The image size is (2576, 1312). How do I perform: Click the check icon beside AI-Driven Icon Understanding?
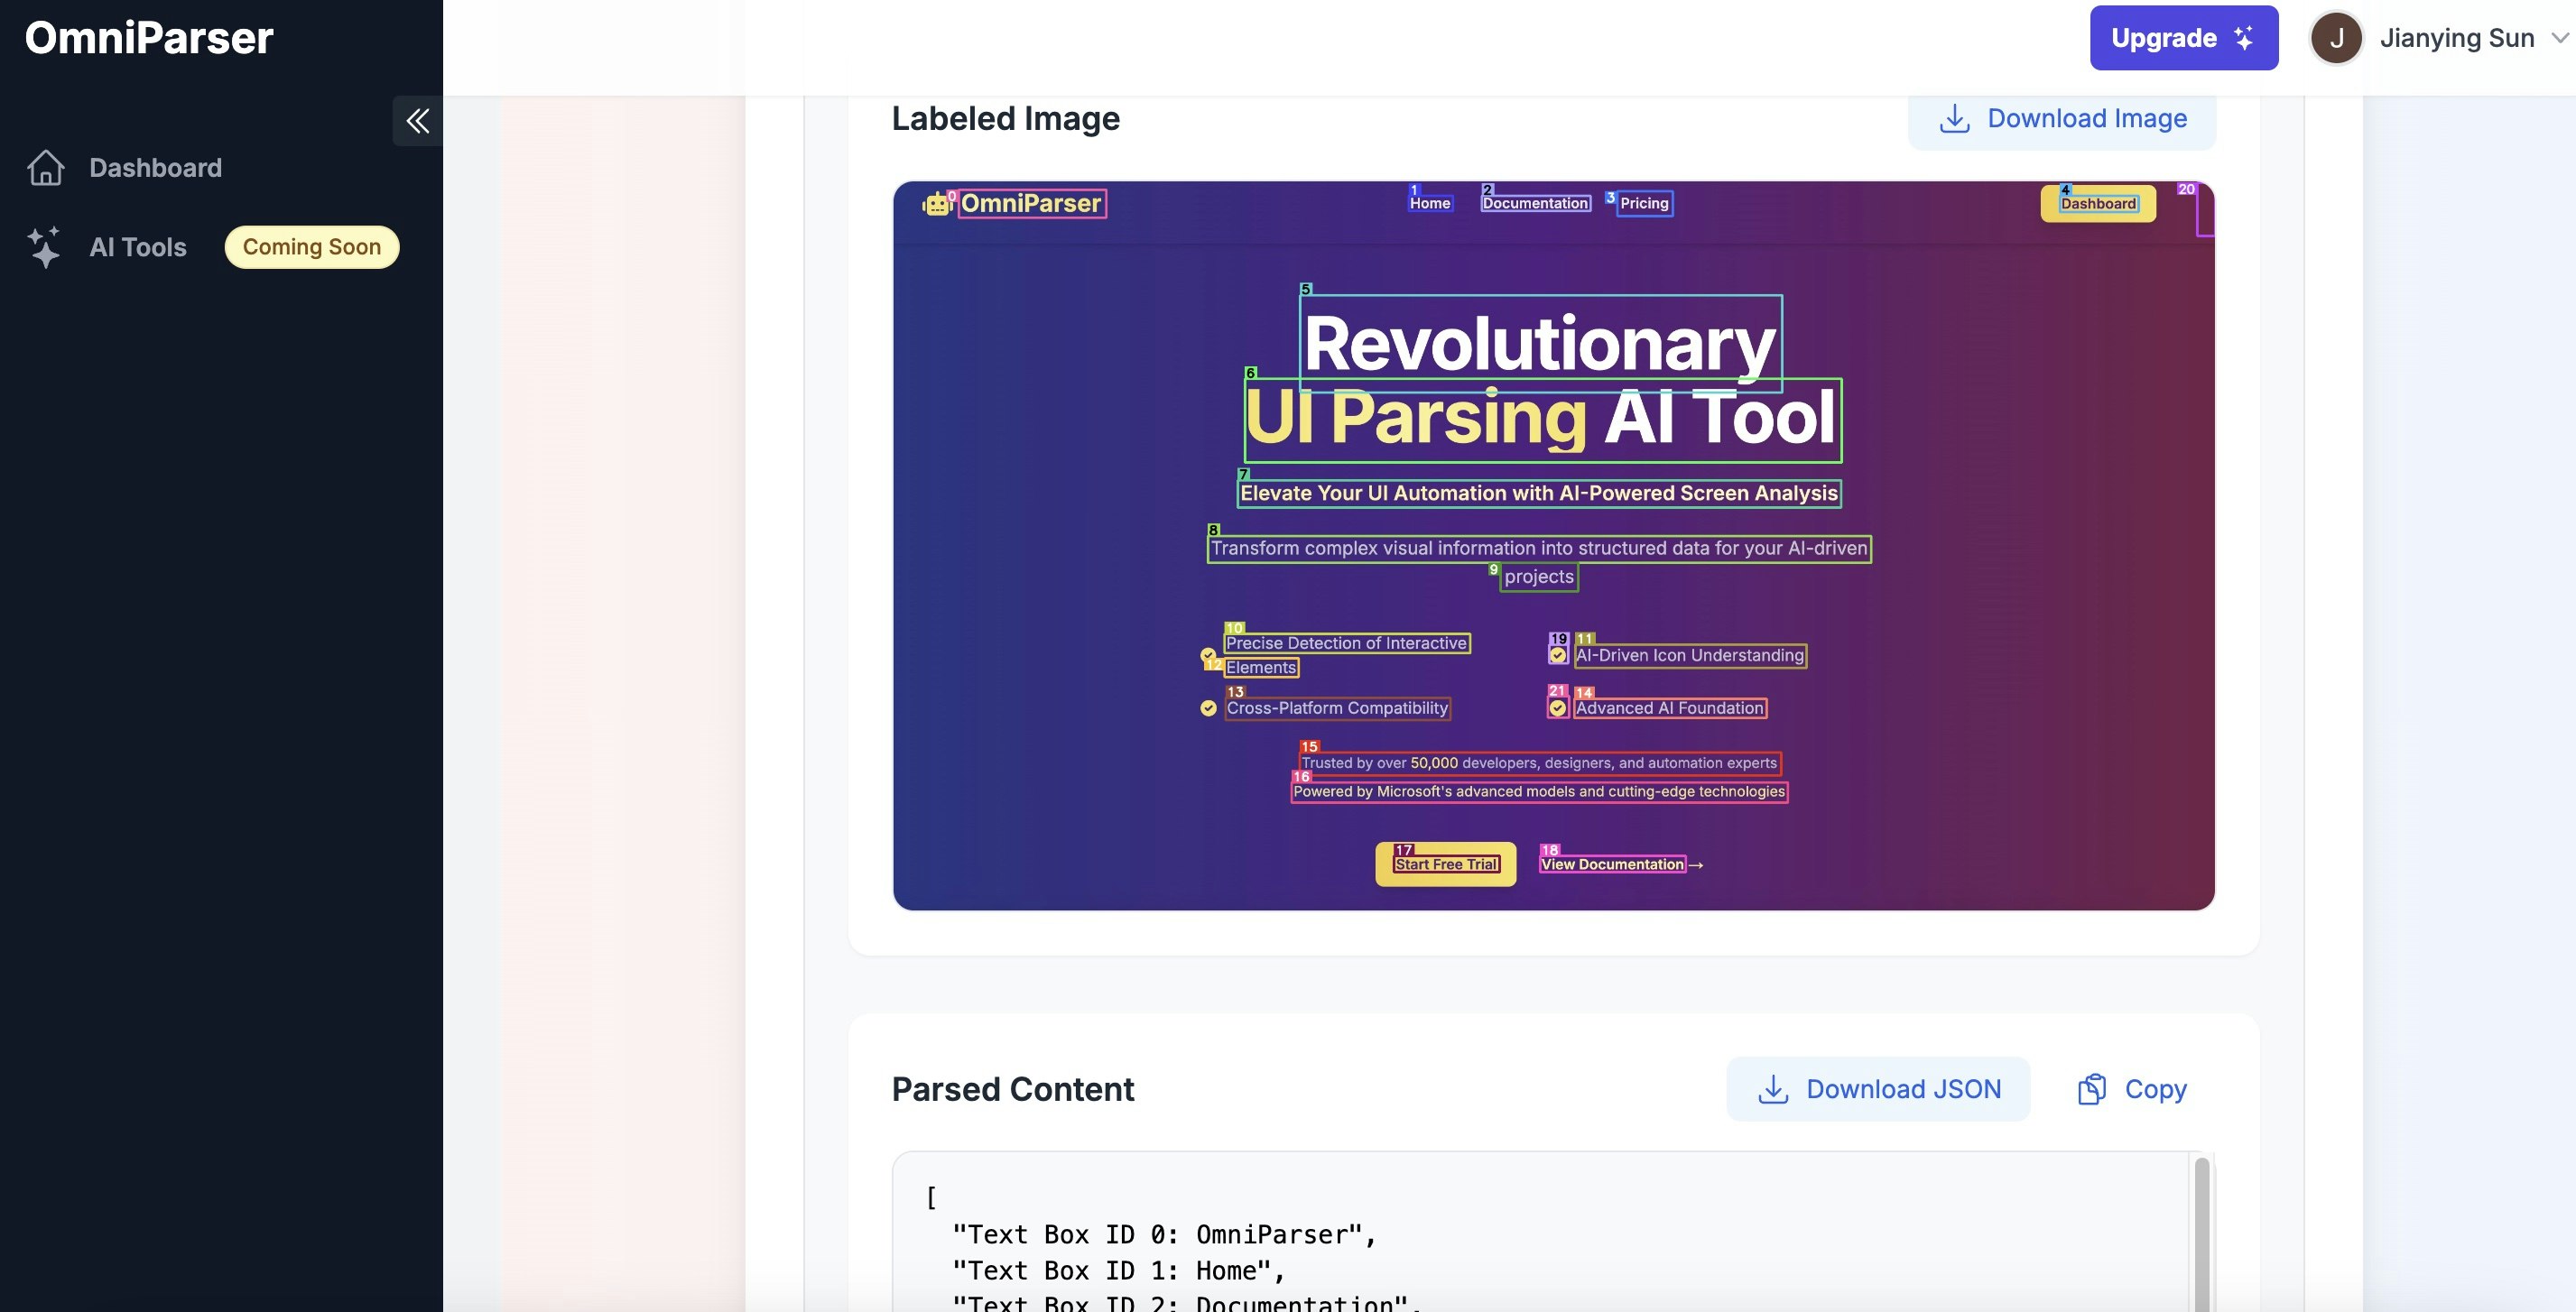click(x=1558, y=655)
